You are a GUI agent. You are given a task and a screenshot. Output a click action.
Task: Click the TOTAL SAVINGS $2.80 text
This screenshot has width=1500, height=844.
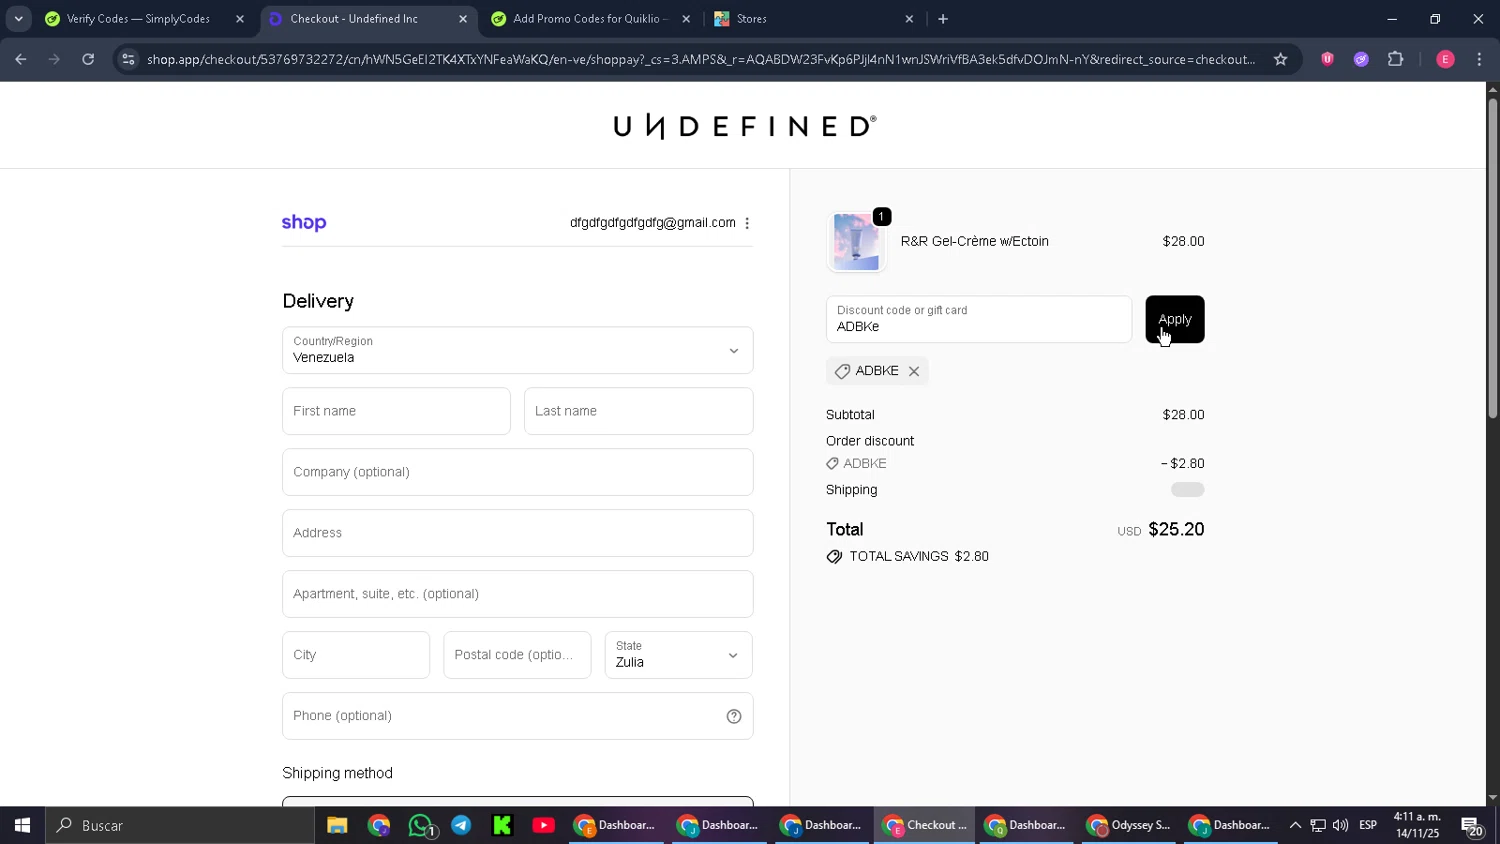(x=919, y=557)
